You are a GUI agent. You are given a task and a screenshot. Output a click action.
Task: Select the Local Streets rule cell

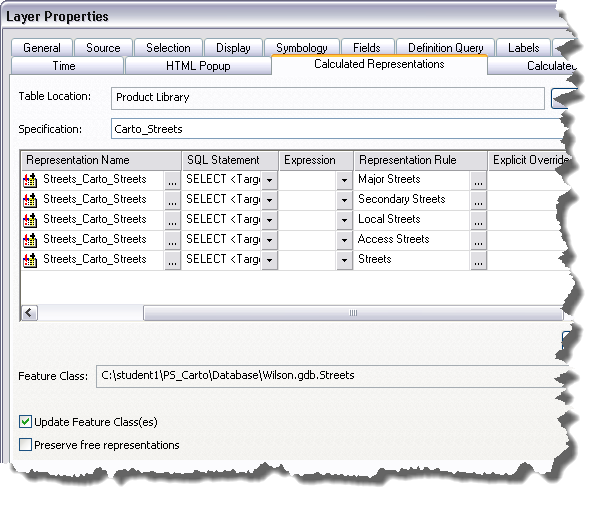[x=412, y=220]
